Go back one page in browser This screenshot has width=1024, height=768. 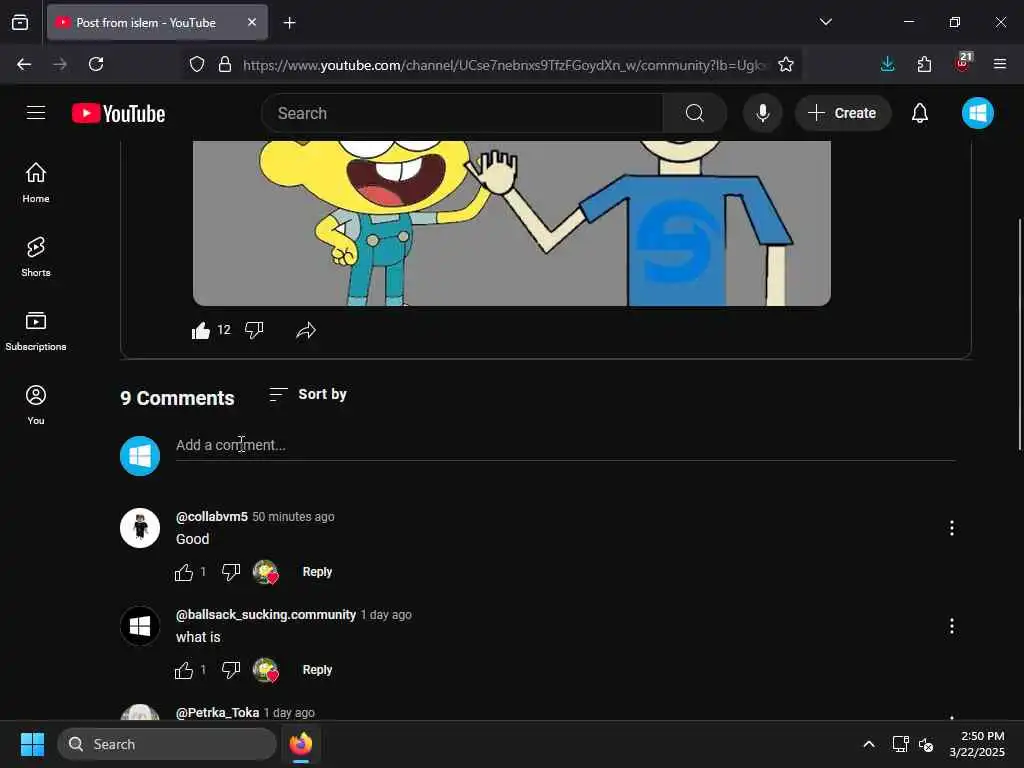(24, 64)
